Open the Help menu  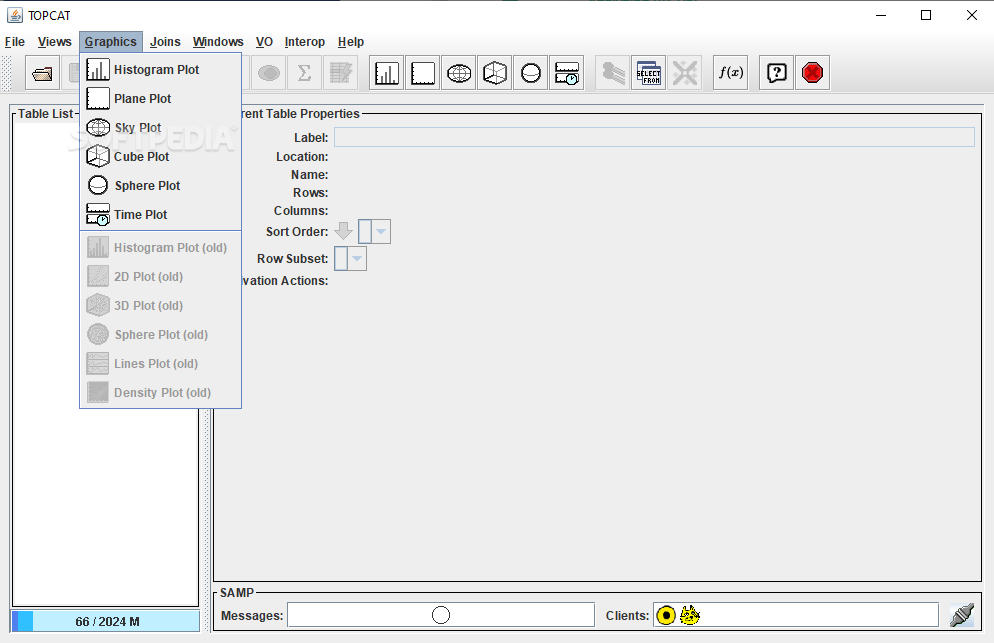tap(351, 42)
